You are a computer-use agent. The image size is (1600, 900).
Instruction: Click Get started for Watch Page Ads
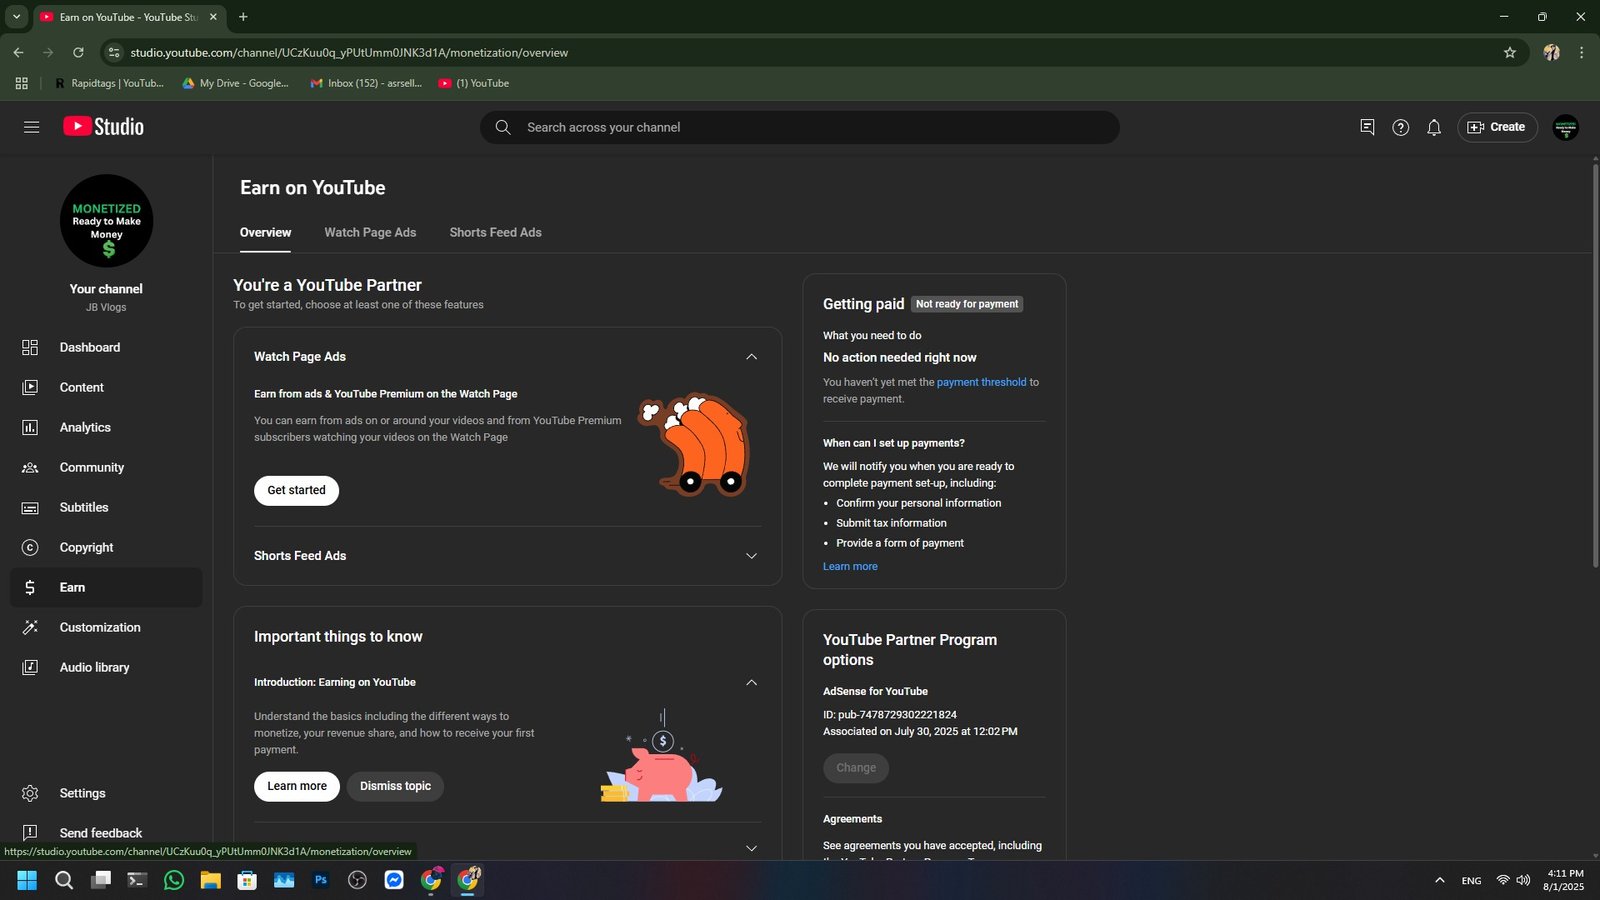point(296,490)
